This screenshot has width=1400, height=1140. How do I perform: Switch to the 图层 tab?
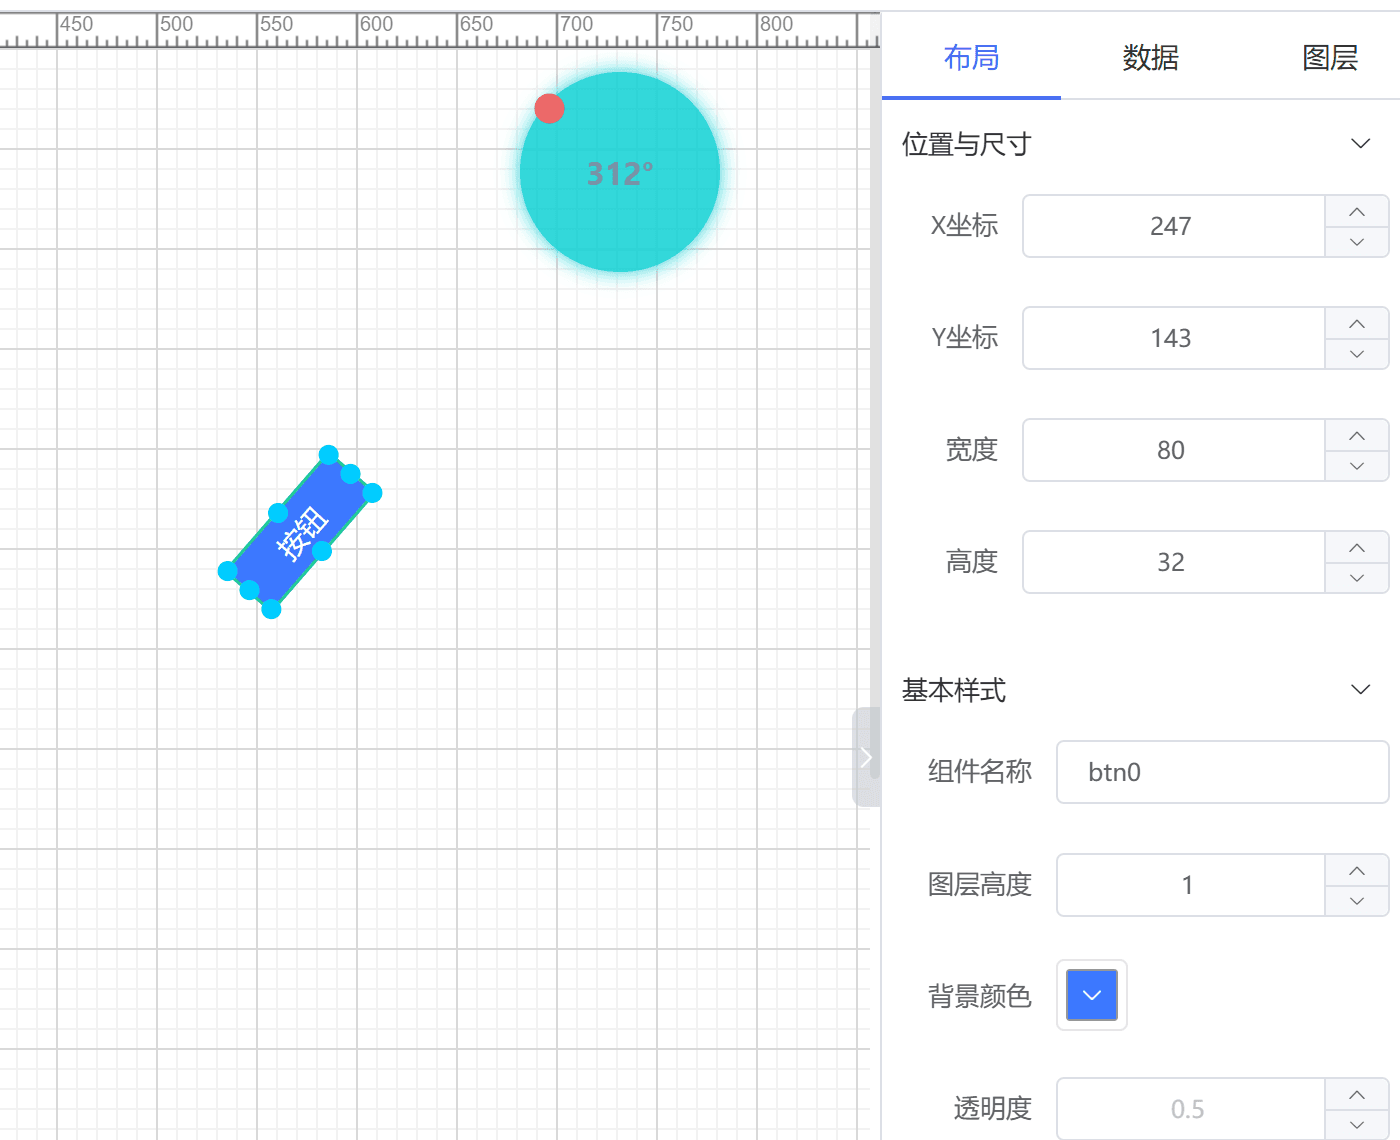pyautogui.click(x=1330, y=58)
